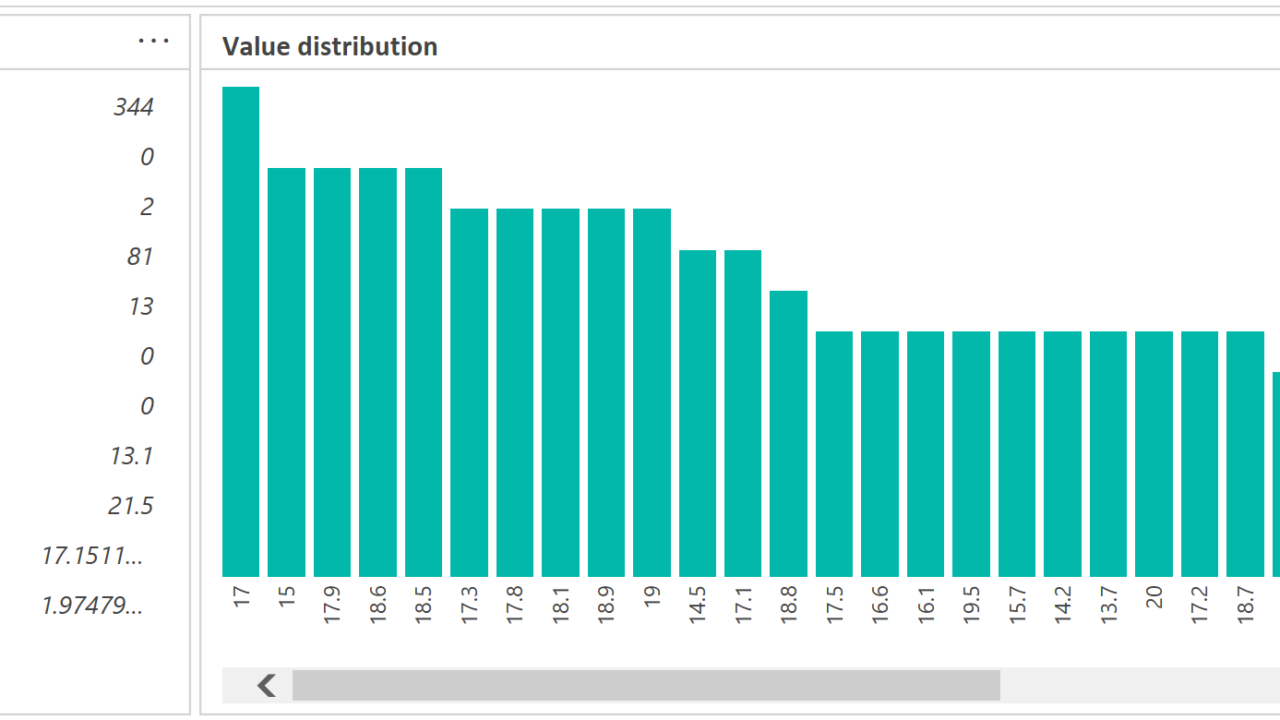Select the bar for value 17.3
The height and width of the screenshot is (720, 1280).
tap(469, 392)
